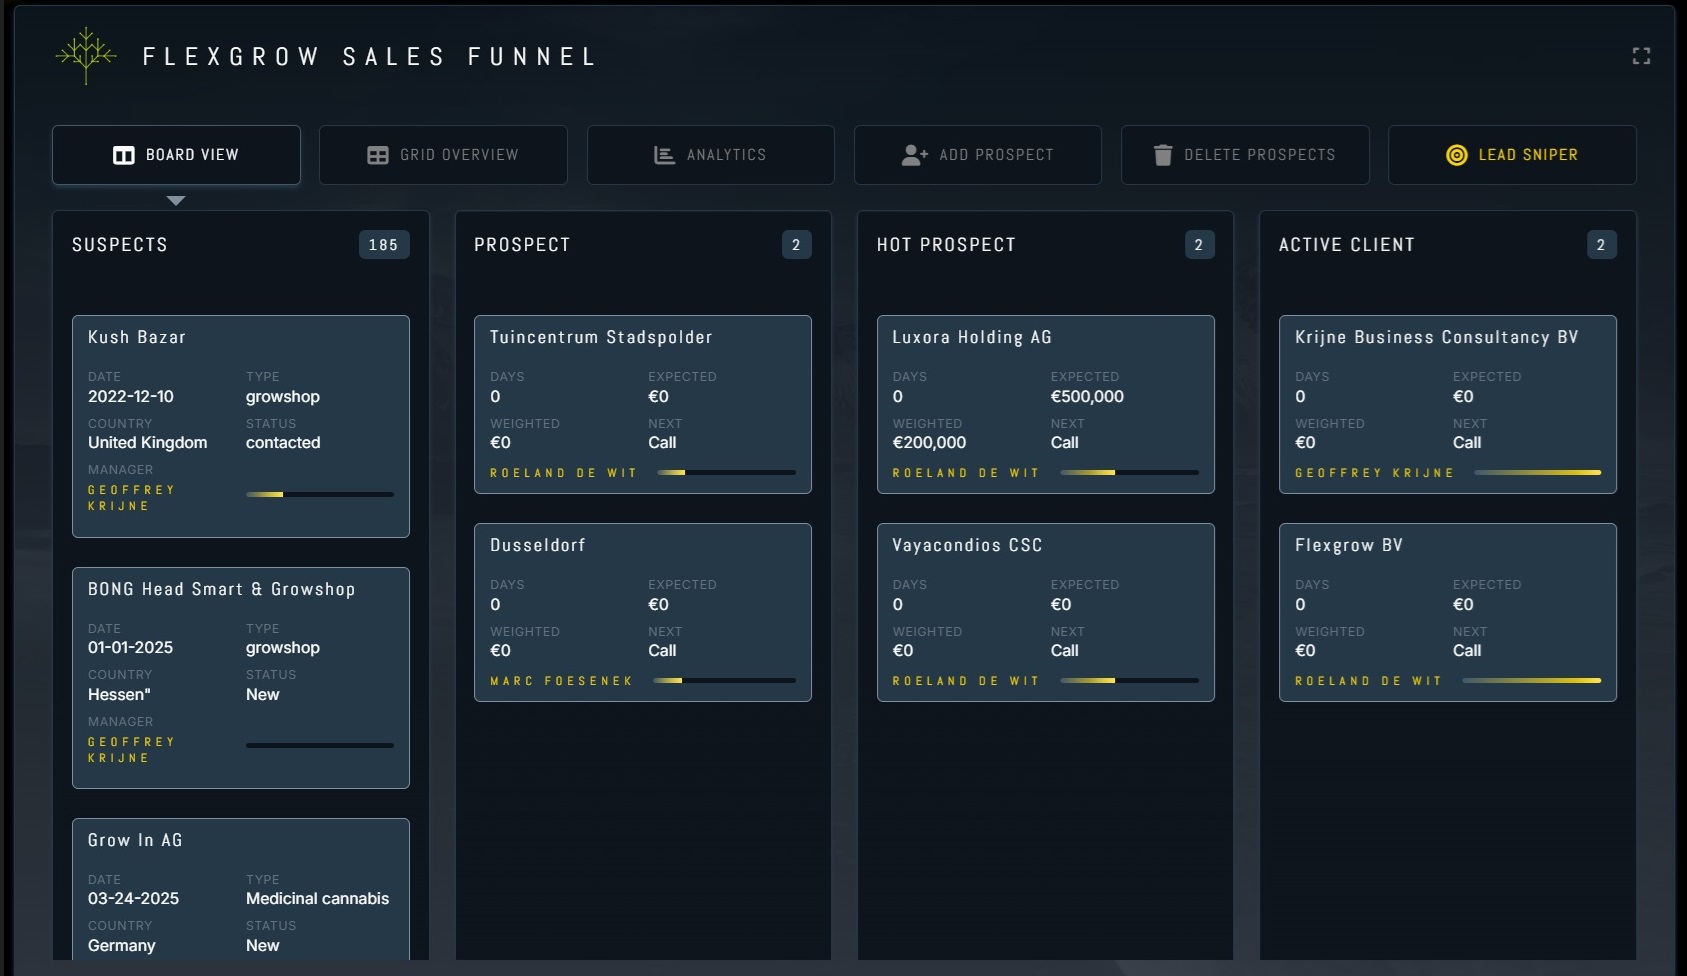This screenshot has width=1687, height=976.
Task: Click the Board View columns icon
Action: [124, 155]
